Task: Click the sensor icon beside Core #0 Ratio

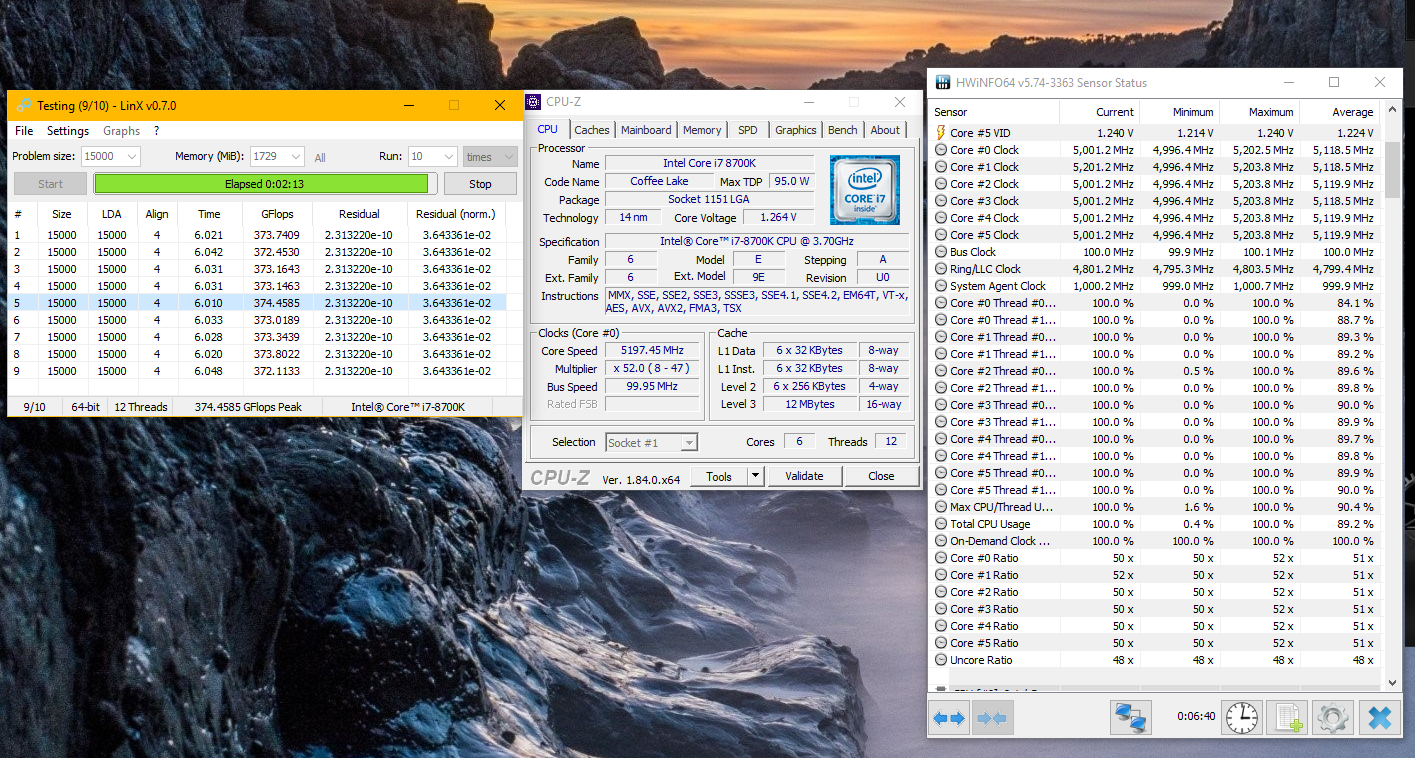Action: point(940,558)
